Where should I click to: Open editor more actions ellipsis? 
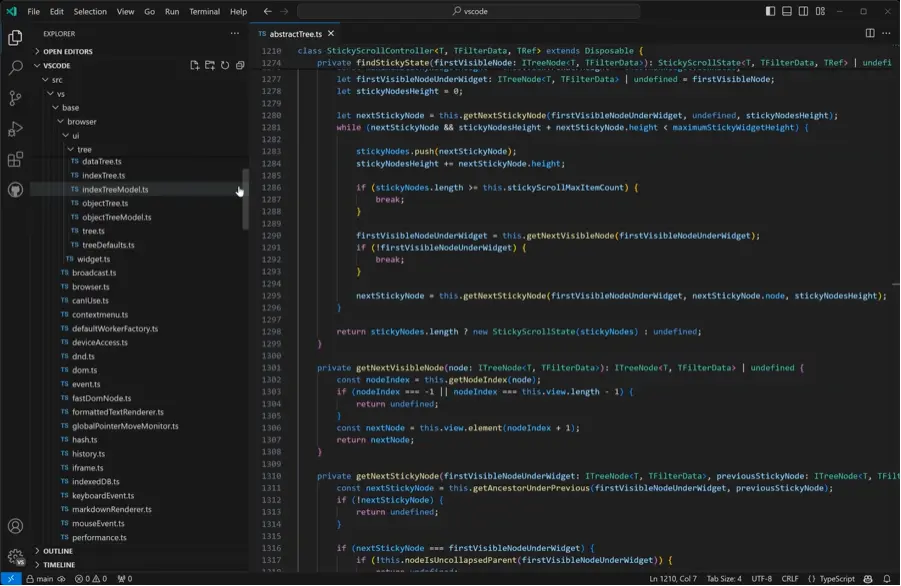pos(886,33)
